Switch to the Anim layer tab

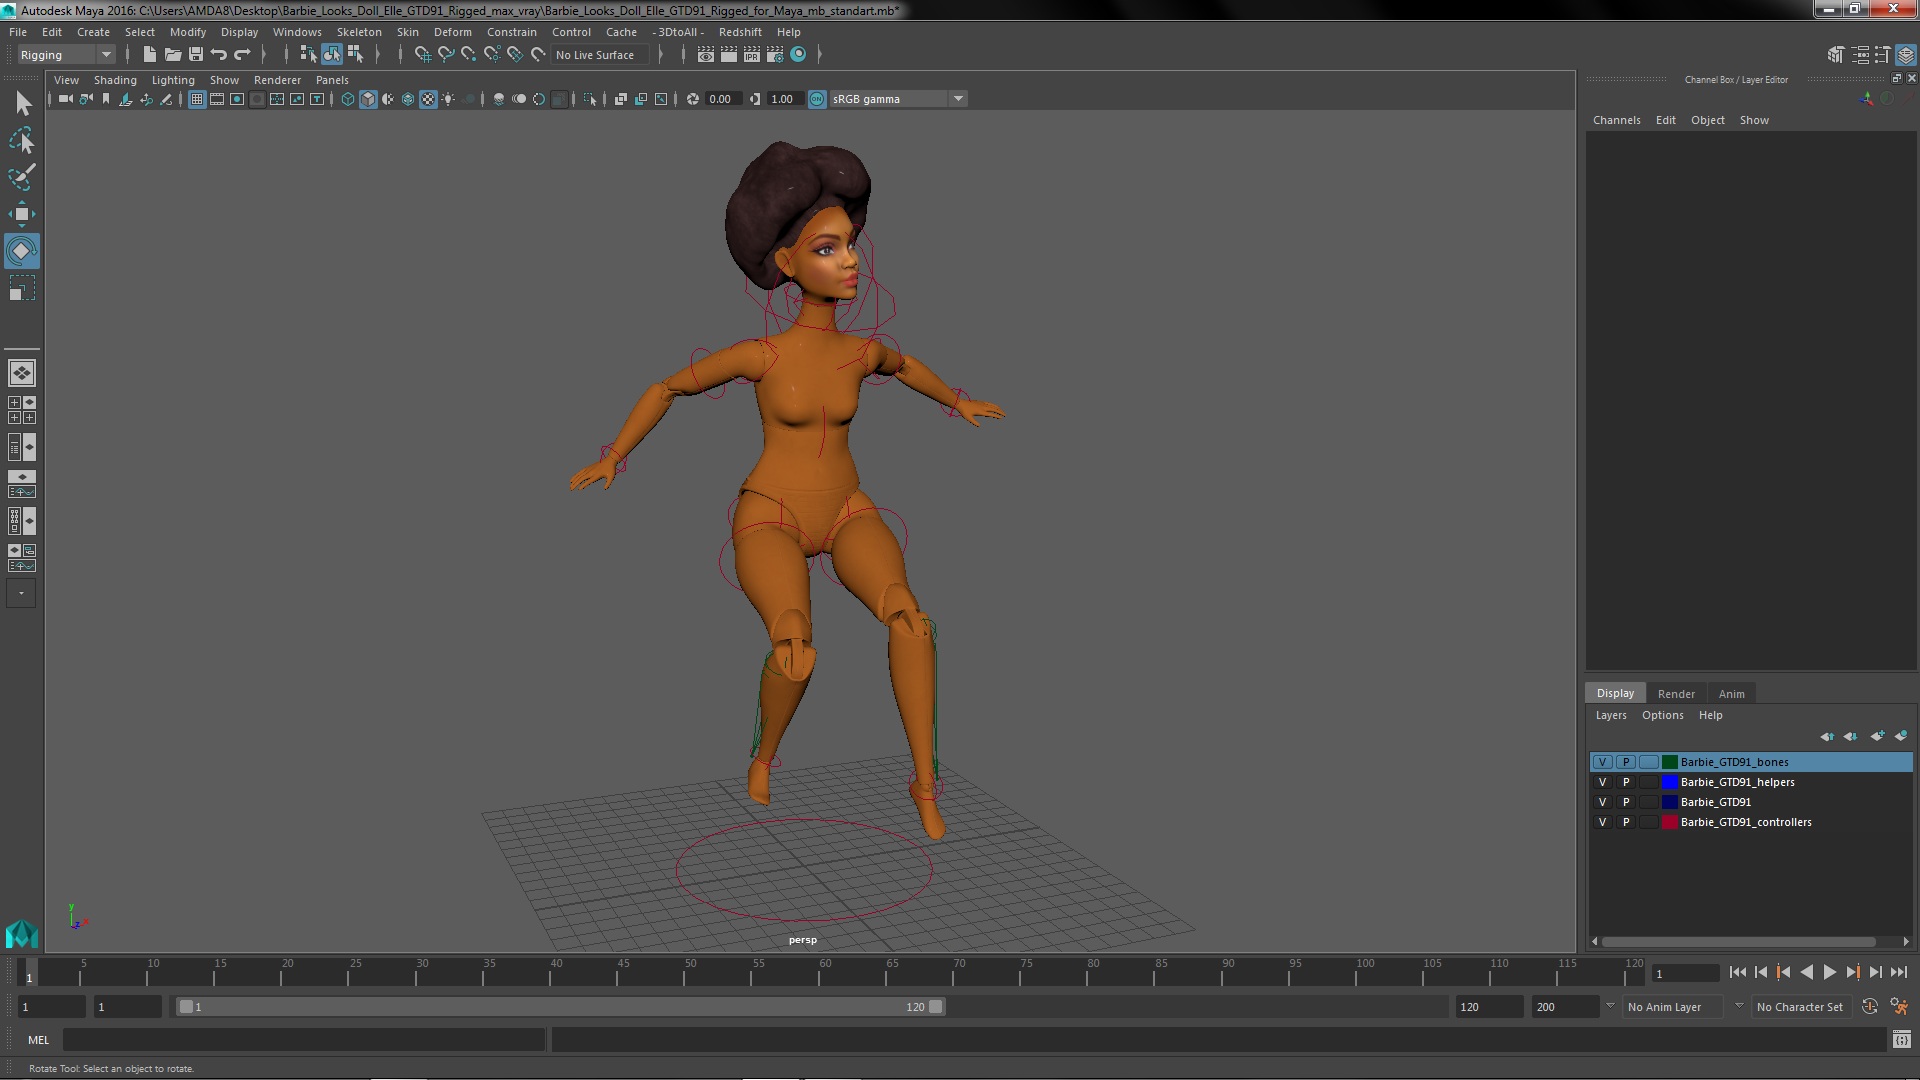1731,694
